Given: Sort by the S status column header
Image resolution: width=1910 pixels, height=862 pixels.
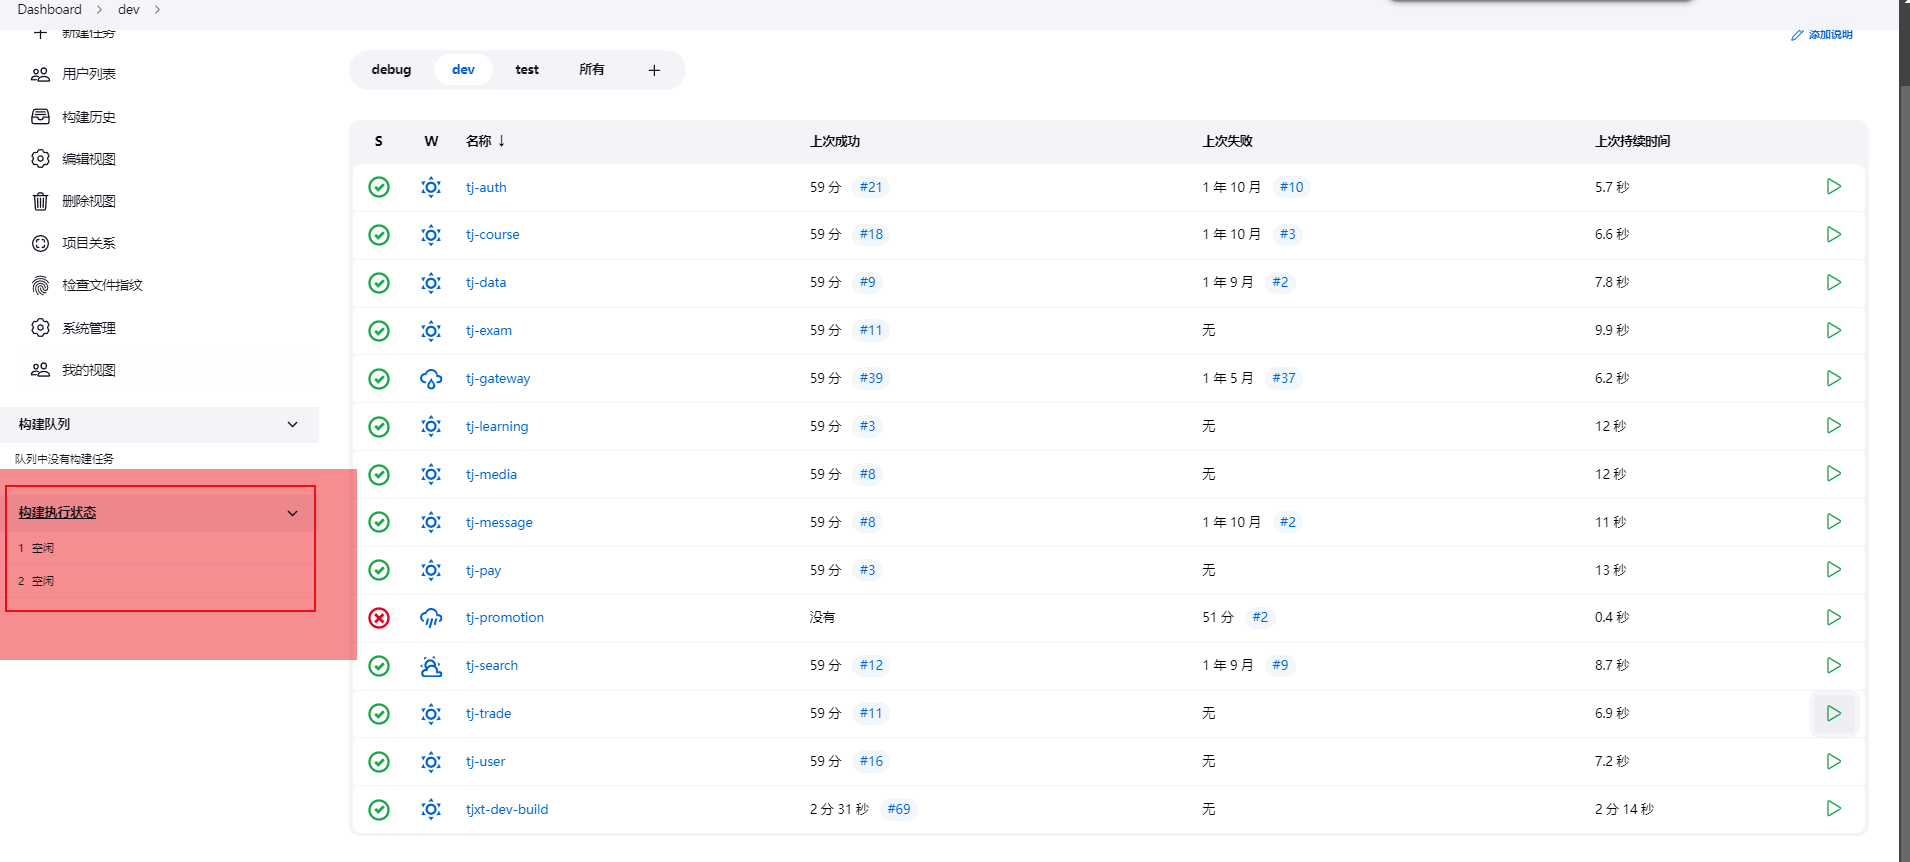Looking at the screenshot, I should coord(379,141).
